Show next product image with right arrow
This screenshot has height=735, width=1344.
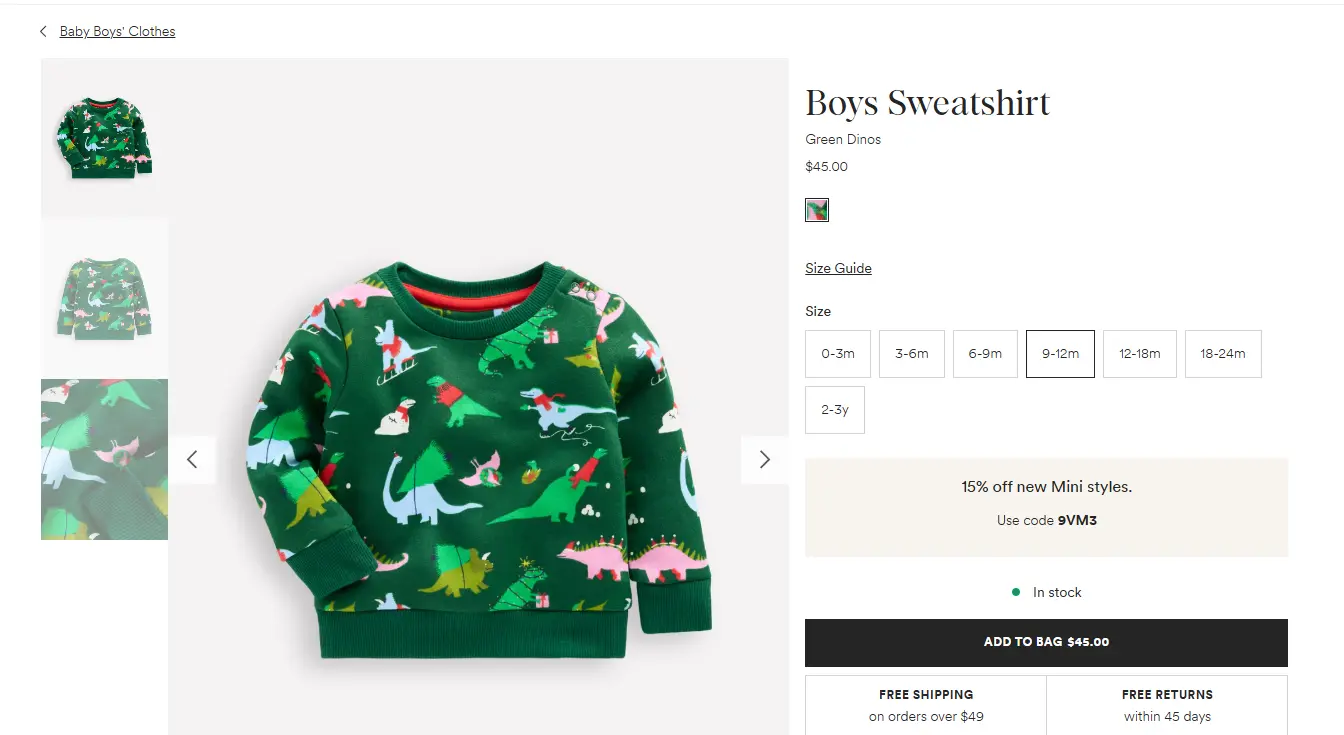[x=764, y=459]
